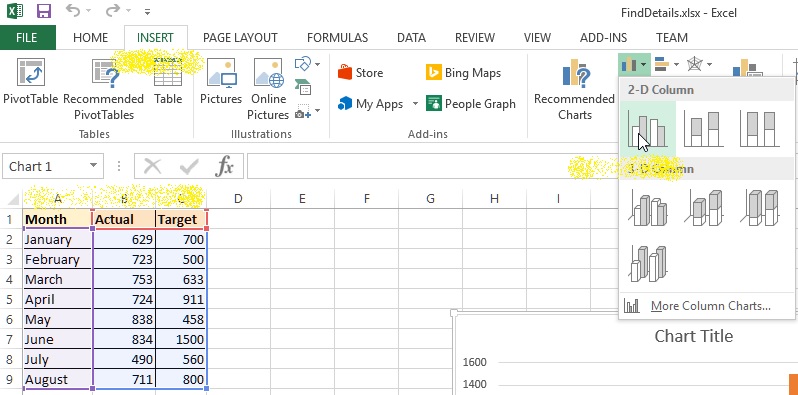Choose 3-D Stacked Column chart
Screen dimensions: 798x395
point(703,208)
